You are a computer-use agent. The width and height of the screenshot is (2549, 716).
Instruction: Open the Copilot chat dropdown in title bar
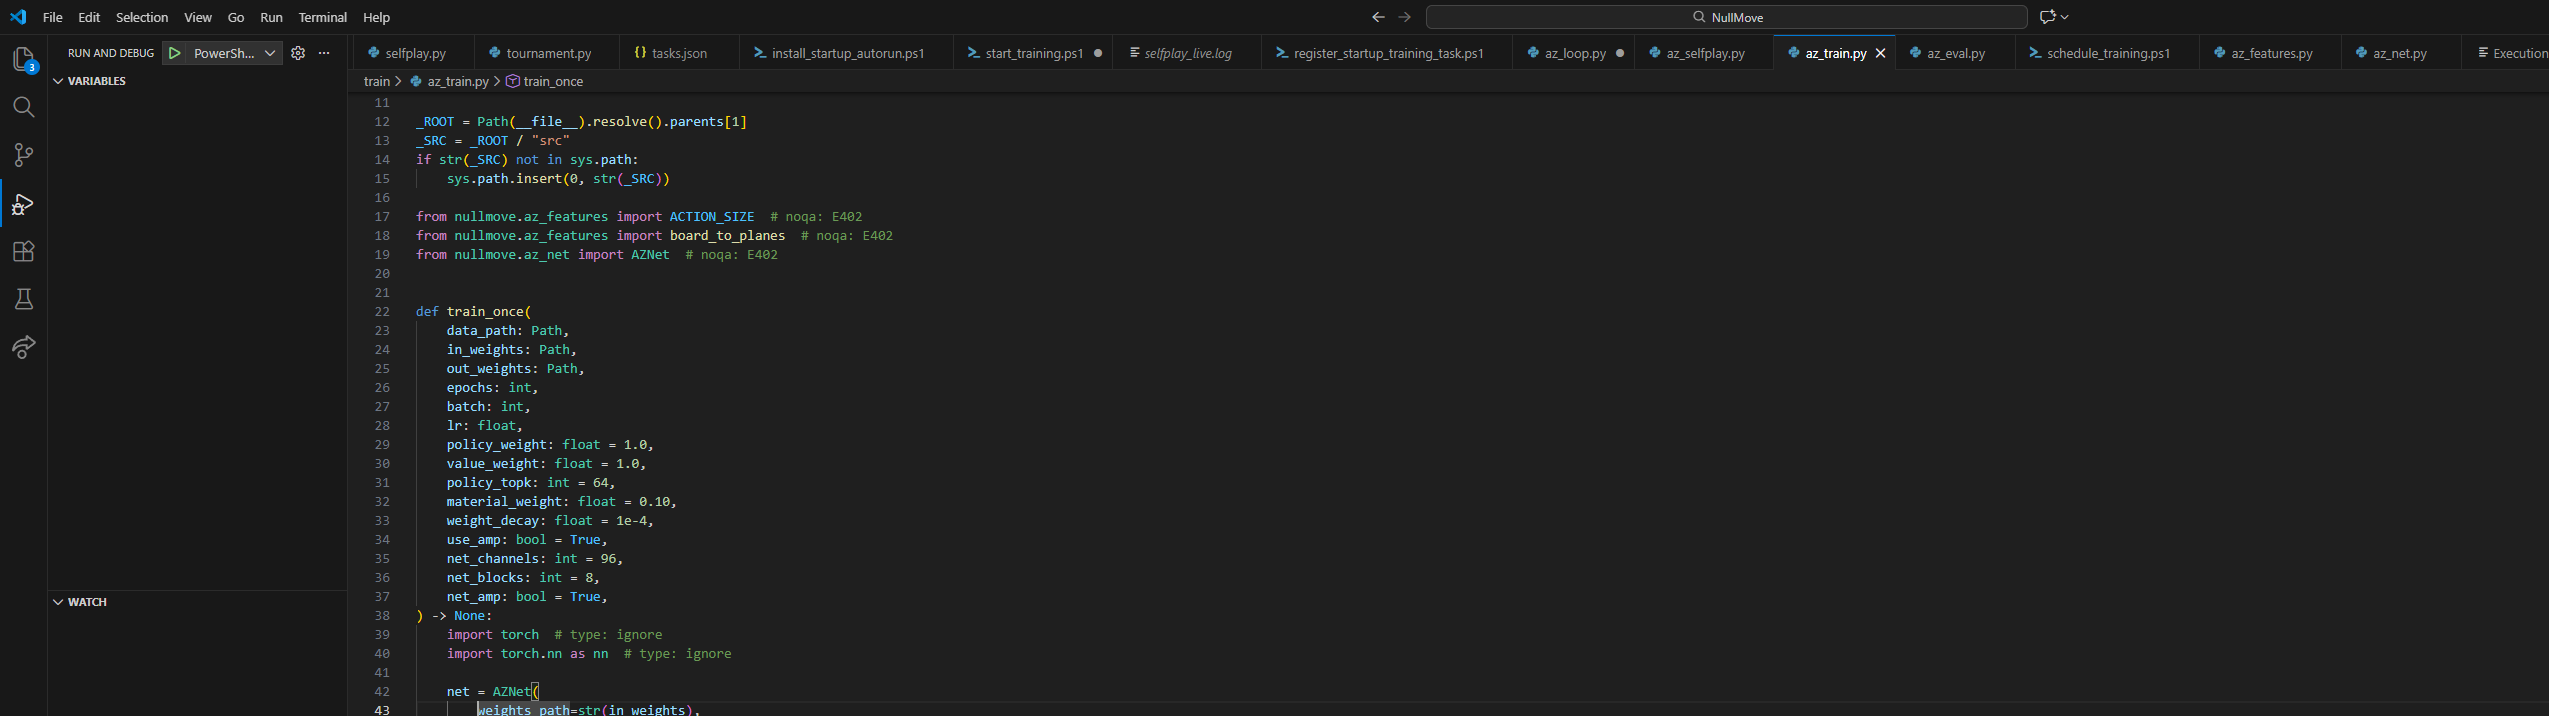coord(2064,17)
